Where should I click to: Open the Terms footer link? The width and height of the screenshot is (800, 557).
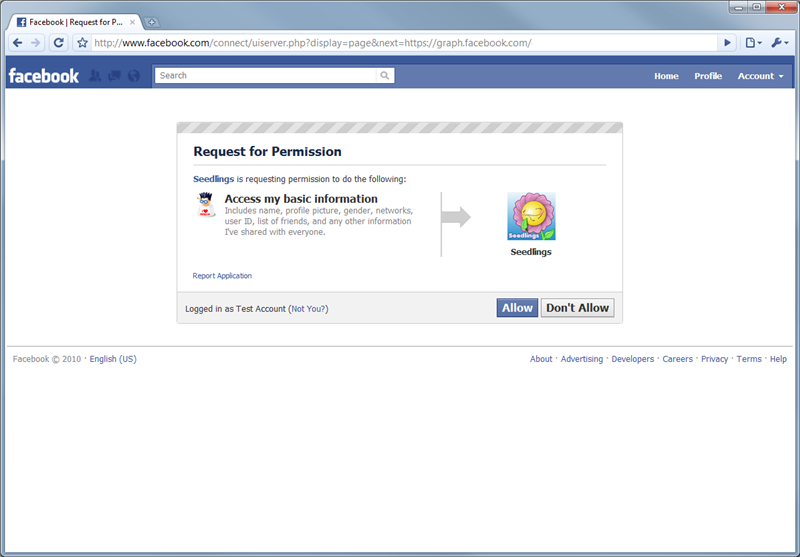(x=749, y=359)
